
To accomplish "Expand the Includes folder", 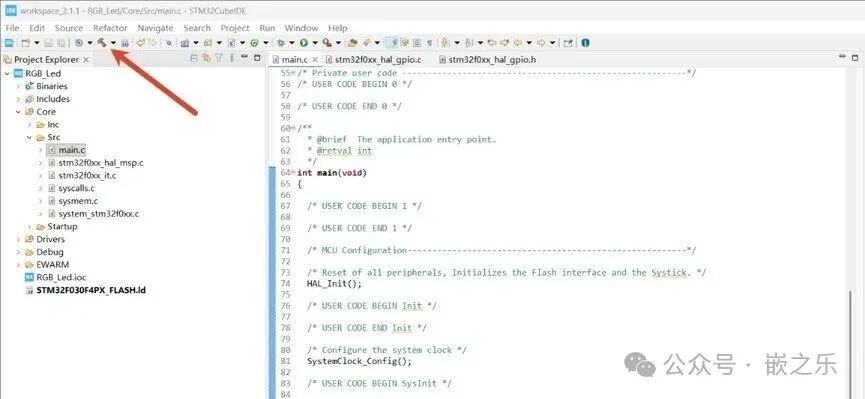I will (x=18, y=99).
